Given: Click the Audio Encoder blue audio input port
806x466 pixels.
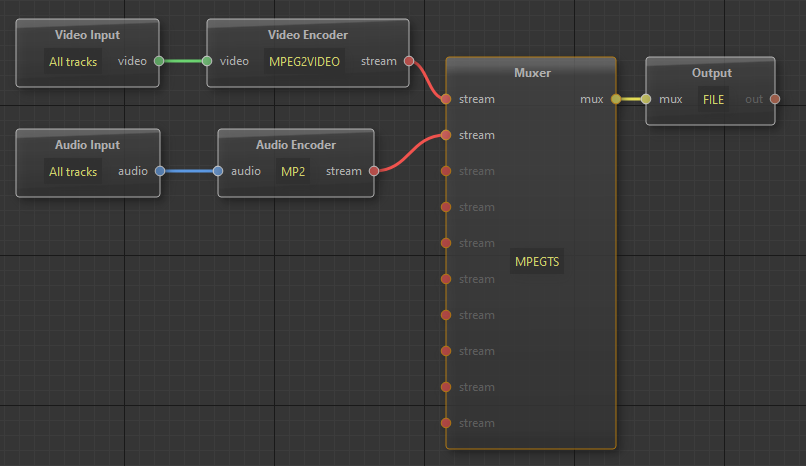Looking at the screenshot, I should coord(218,171).
